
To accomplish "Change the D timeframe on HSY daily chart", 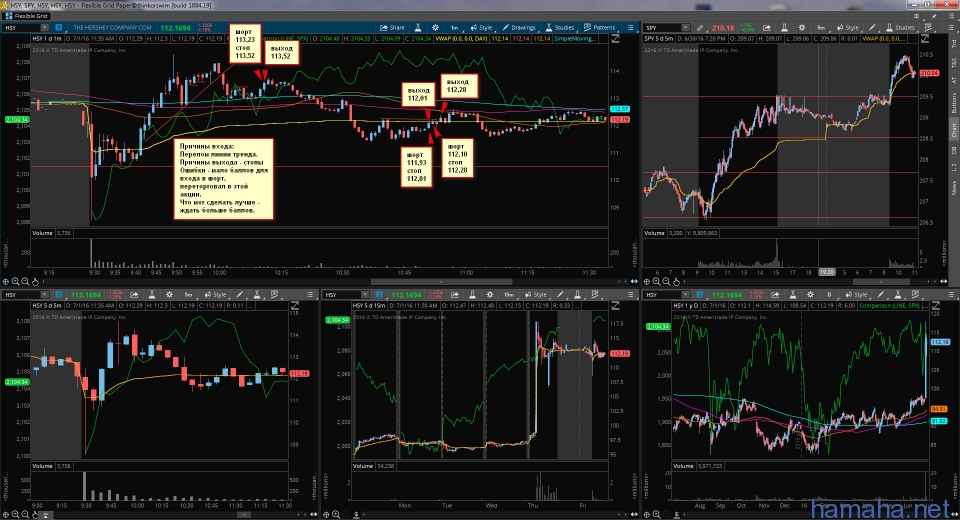I will 830,295.
